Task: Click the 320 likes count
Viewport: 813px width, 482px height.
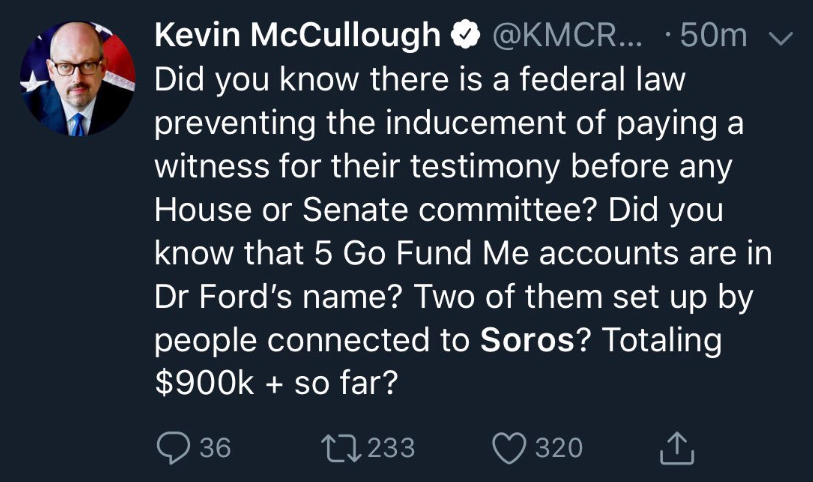Action: coord(559,447)
